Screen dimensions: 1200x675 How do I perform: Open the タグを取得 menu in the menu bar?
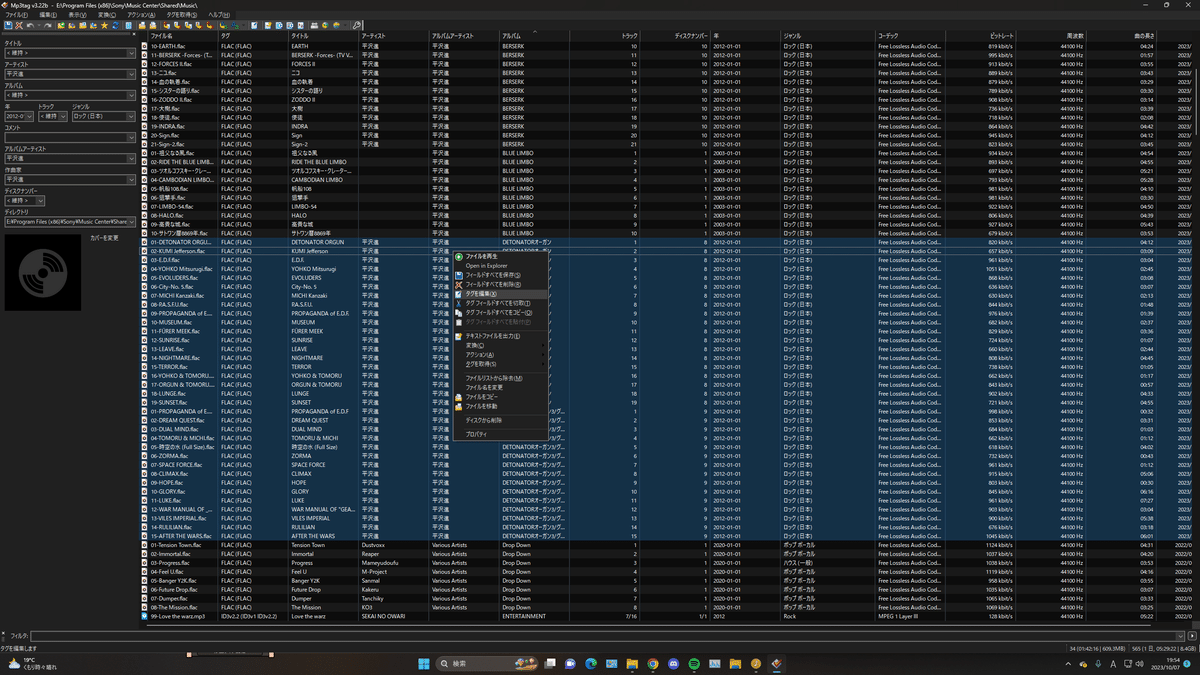point(182,15)
